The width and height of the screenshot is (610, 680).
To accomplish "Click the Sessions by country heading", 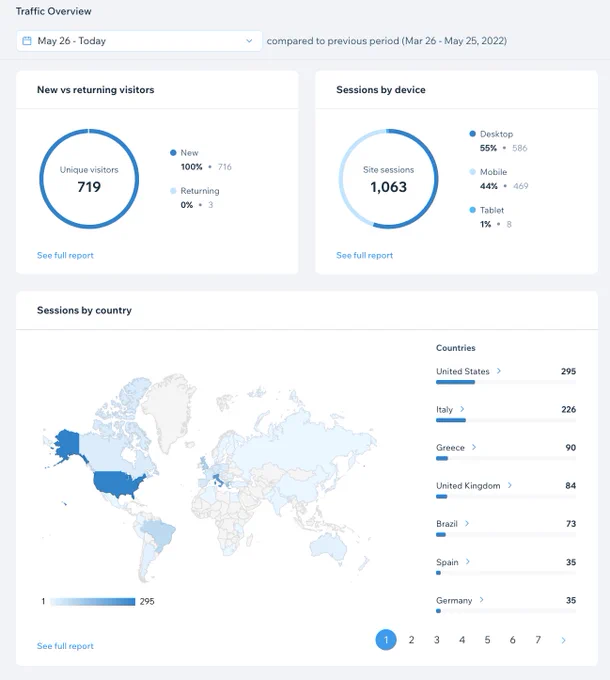I will (x=84, y=311).
